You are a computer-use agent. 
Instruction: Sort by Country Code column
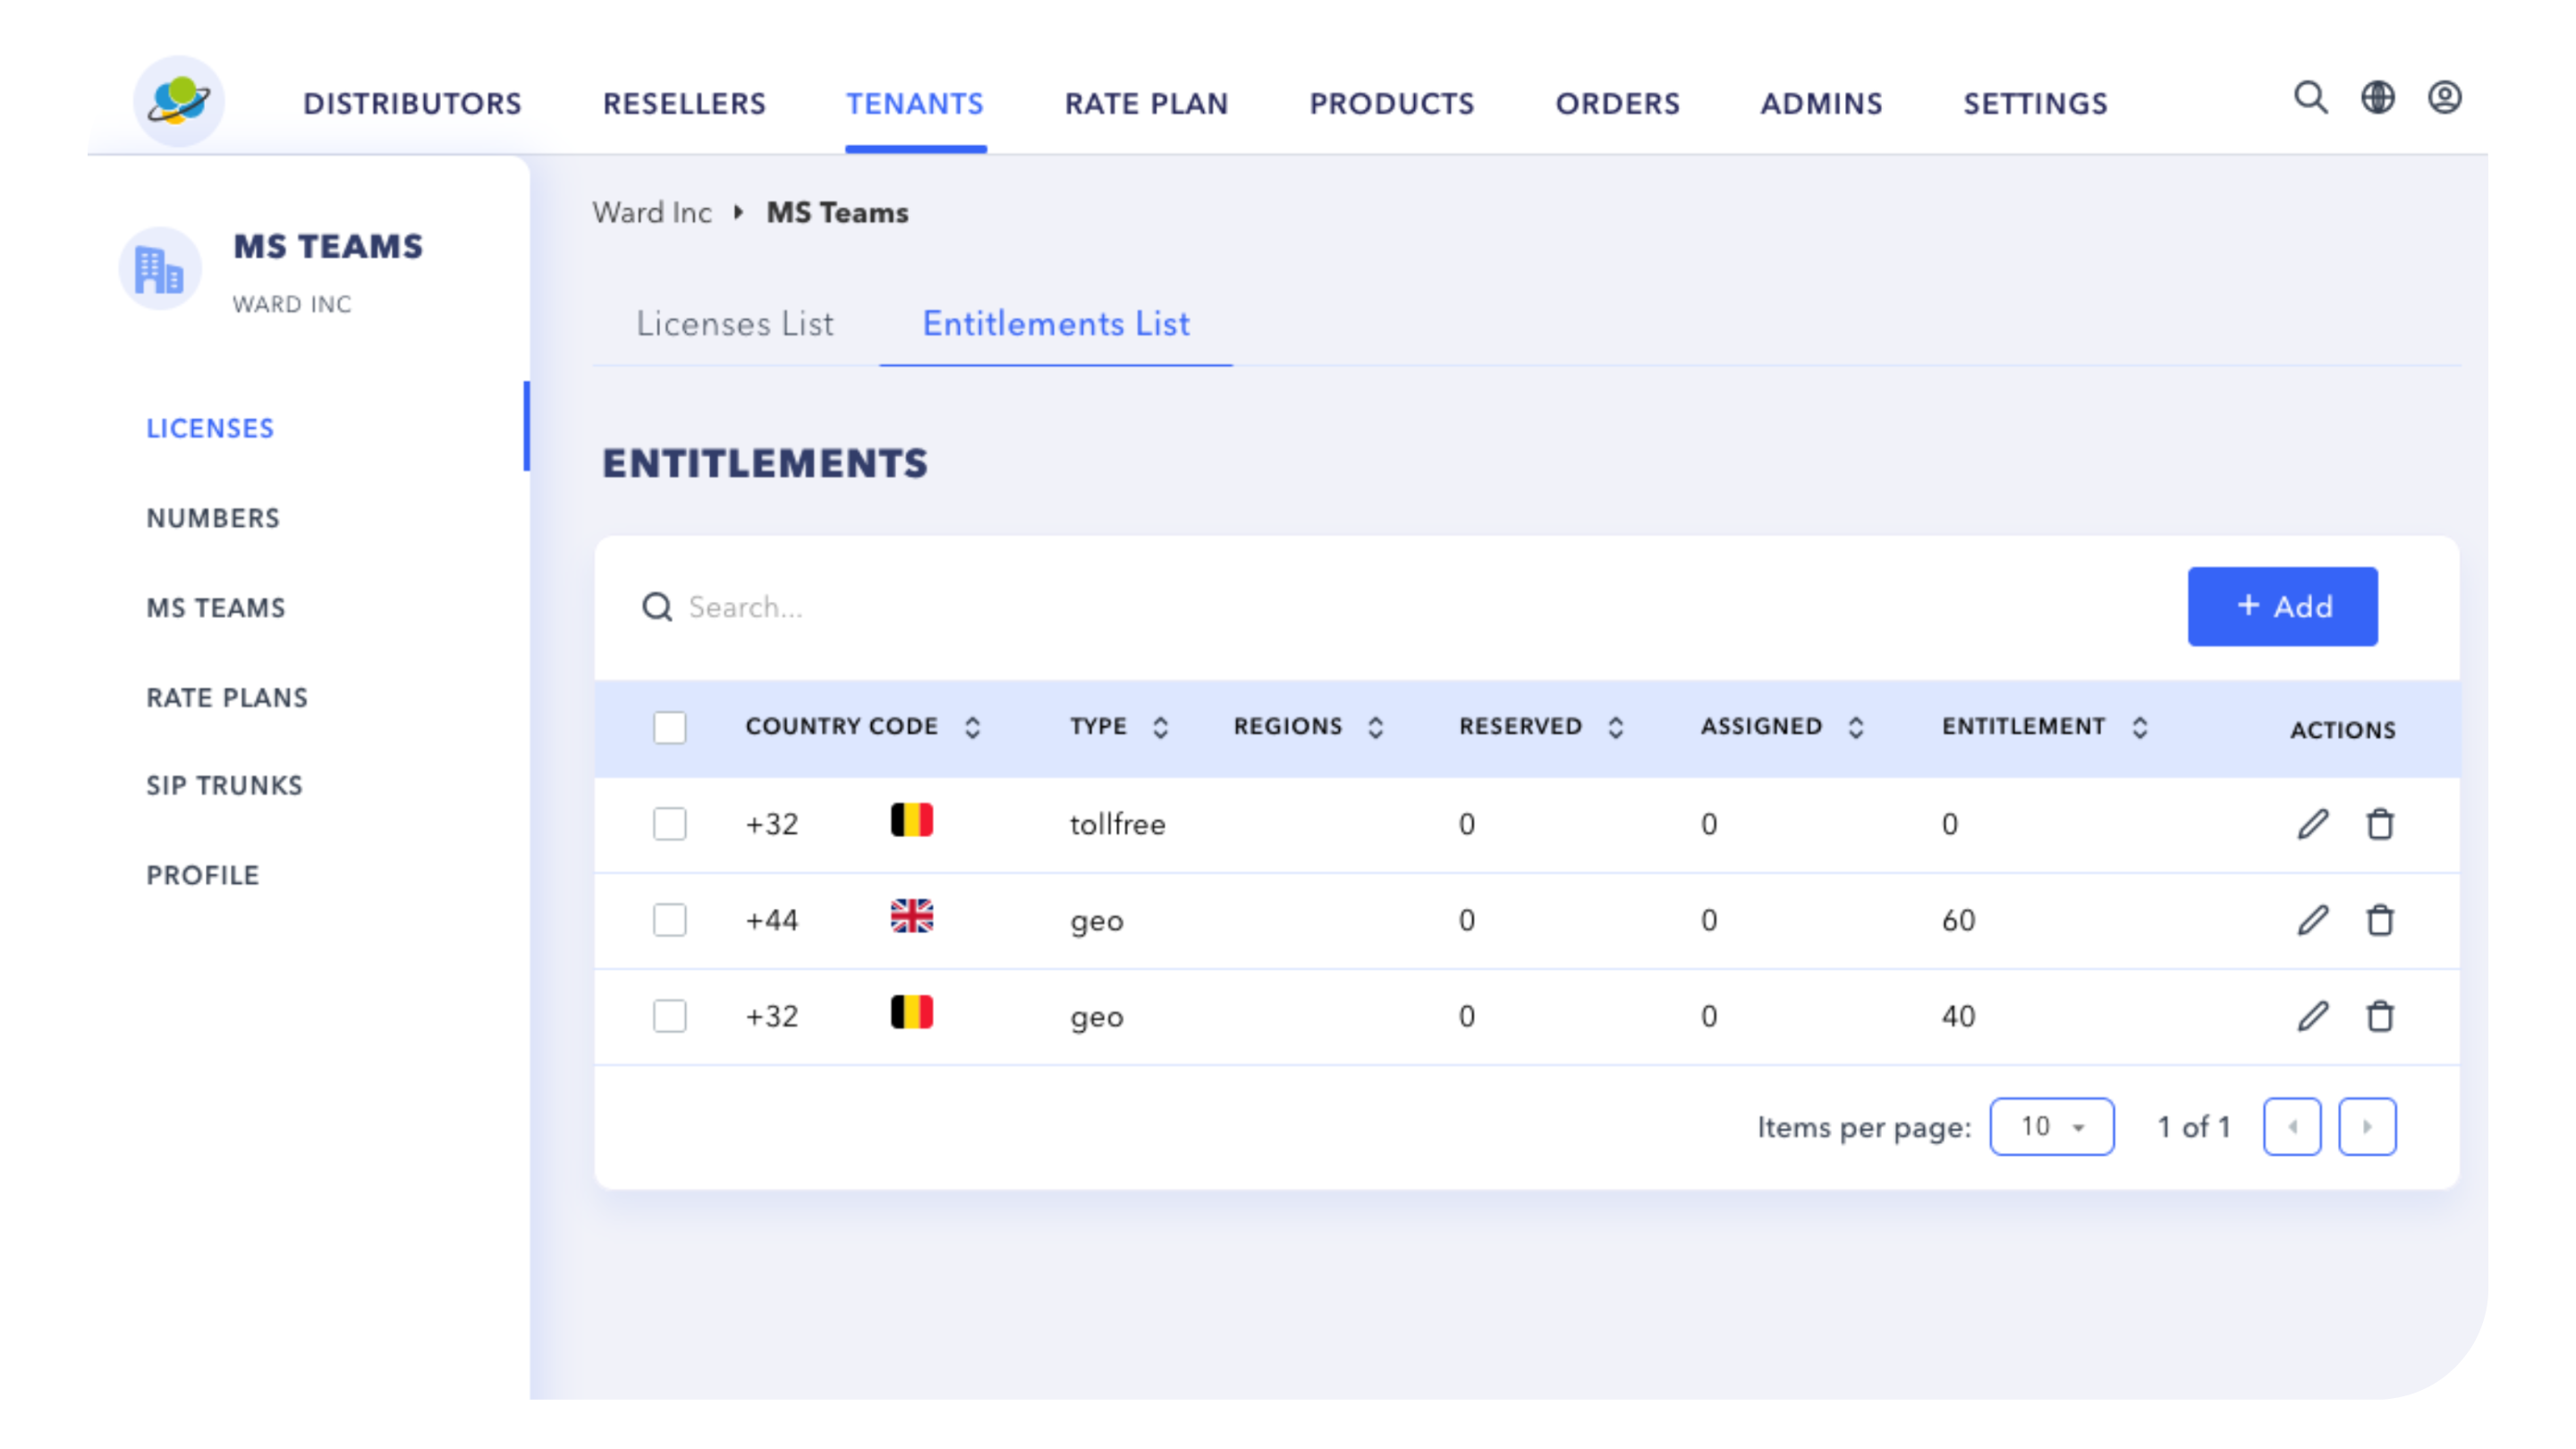972,727
